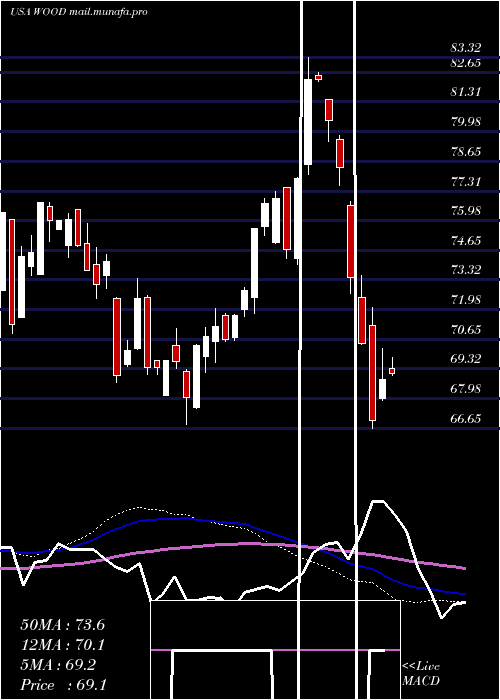Select the 75.98 price label
The height and width of the screenshot is (700, 500).
[466, 211]
